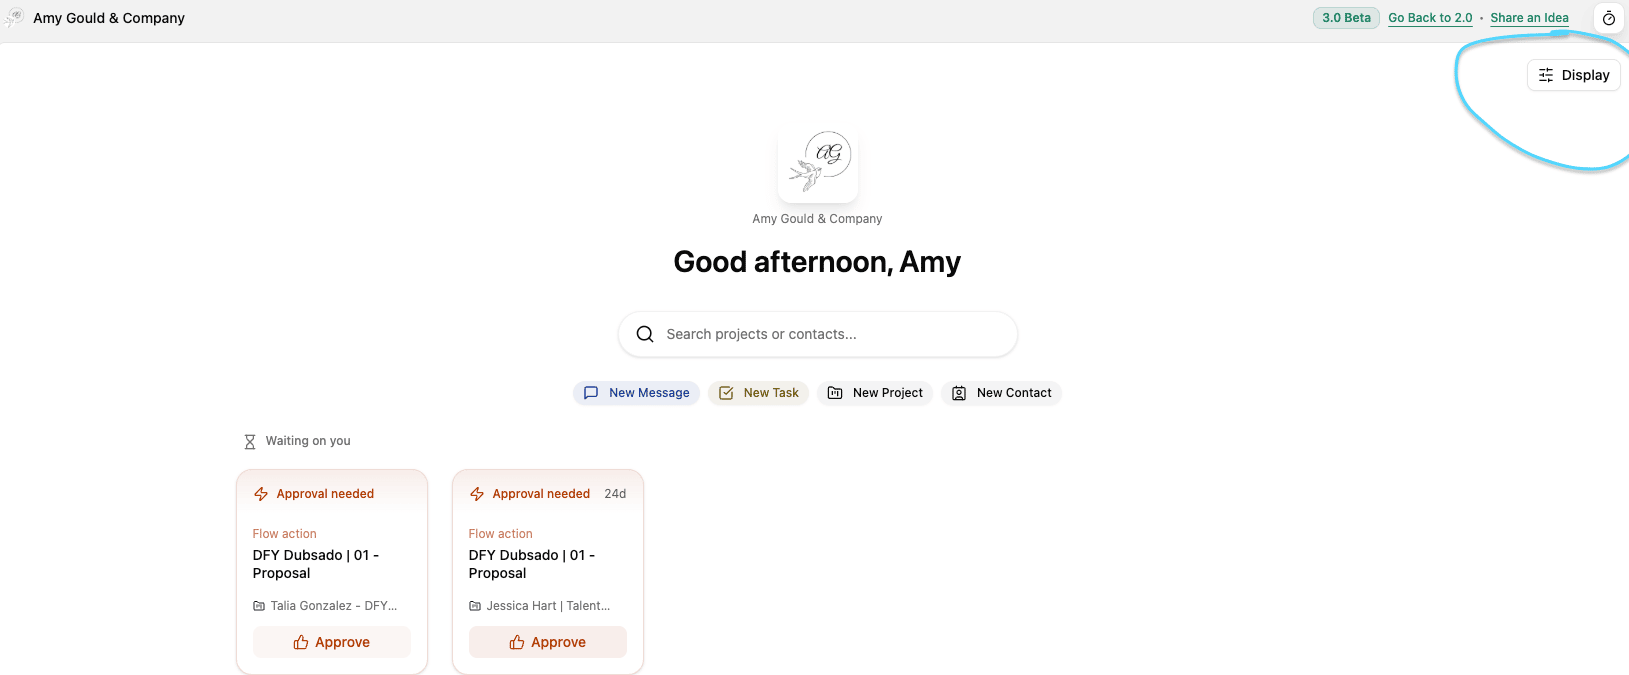Start a New Message

[x=636, y=393]
